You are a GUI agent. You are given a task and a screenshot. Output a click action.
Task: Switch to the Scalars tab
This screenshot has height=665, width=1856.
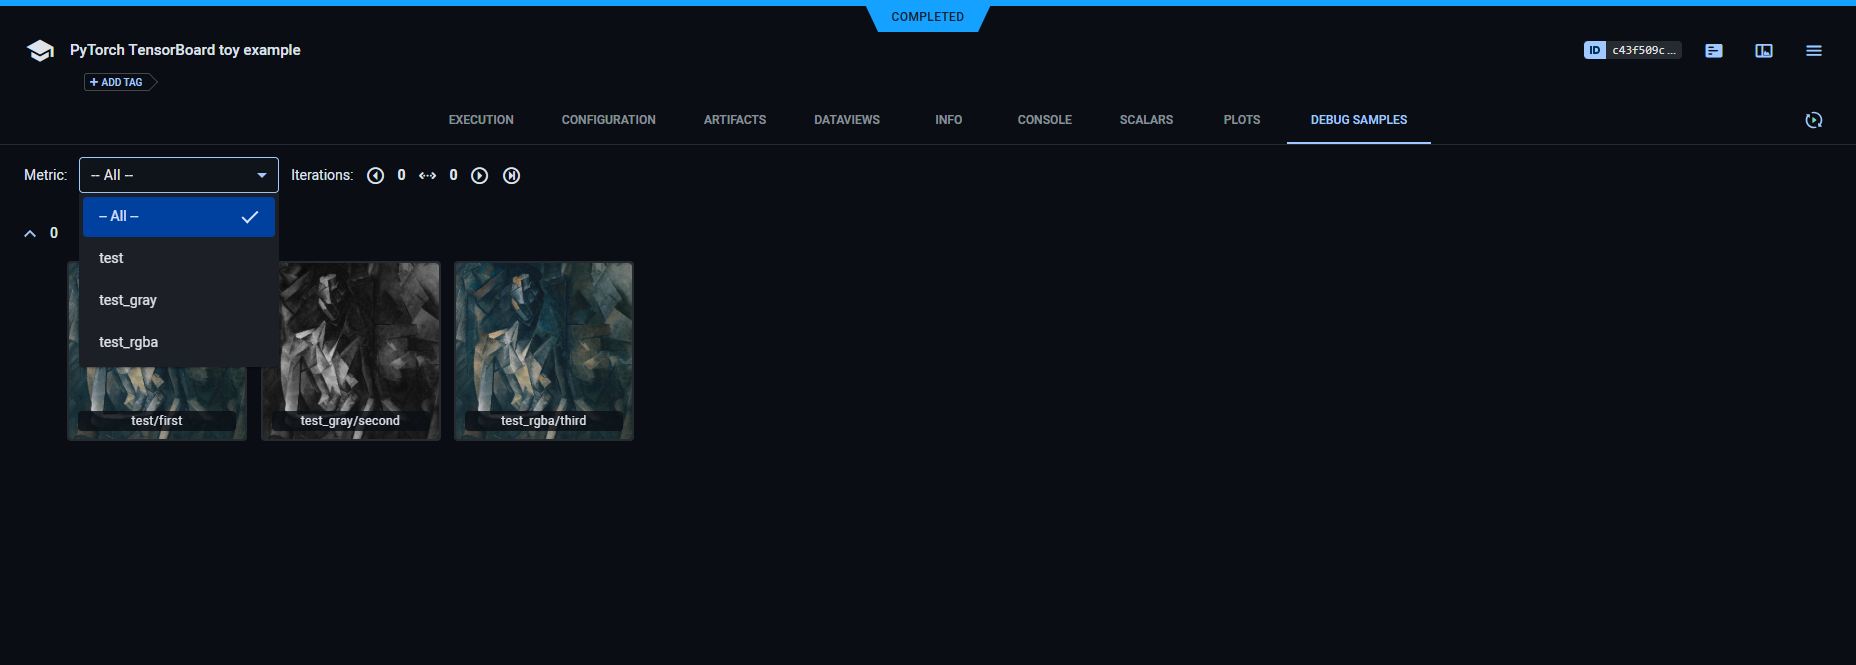tap(1146, 120)
